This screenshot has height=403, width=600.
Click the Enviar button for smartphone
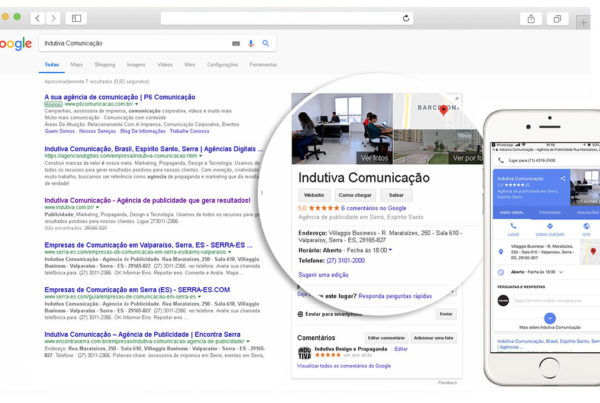(x=446, y=314)
